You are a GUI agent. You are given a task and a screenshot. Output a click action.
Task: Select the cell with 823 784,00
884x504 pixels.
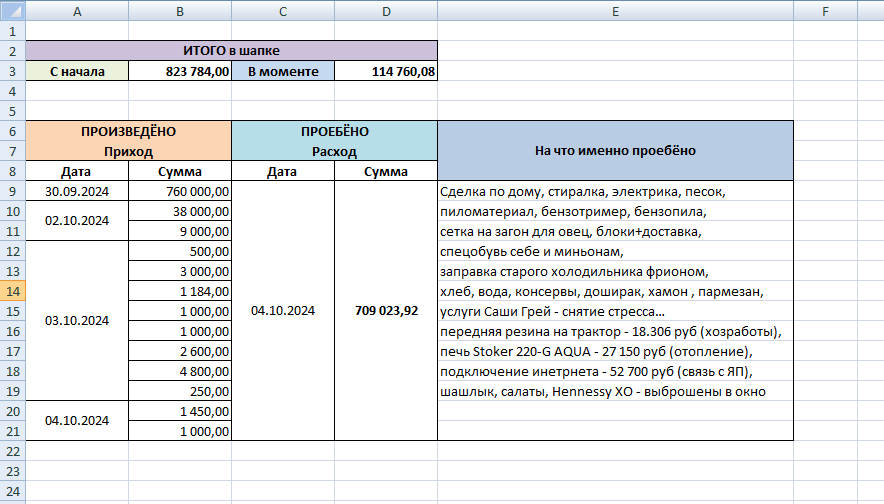pyautogui.click(x=180, y=71)
